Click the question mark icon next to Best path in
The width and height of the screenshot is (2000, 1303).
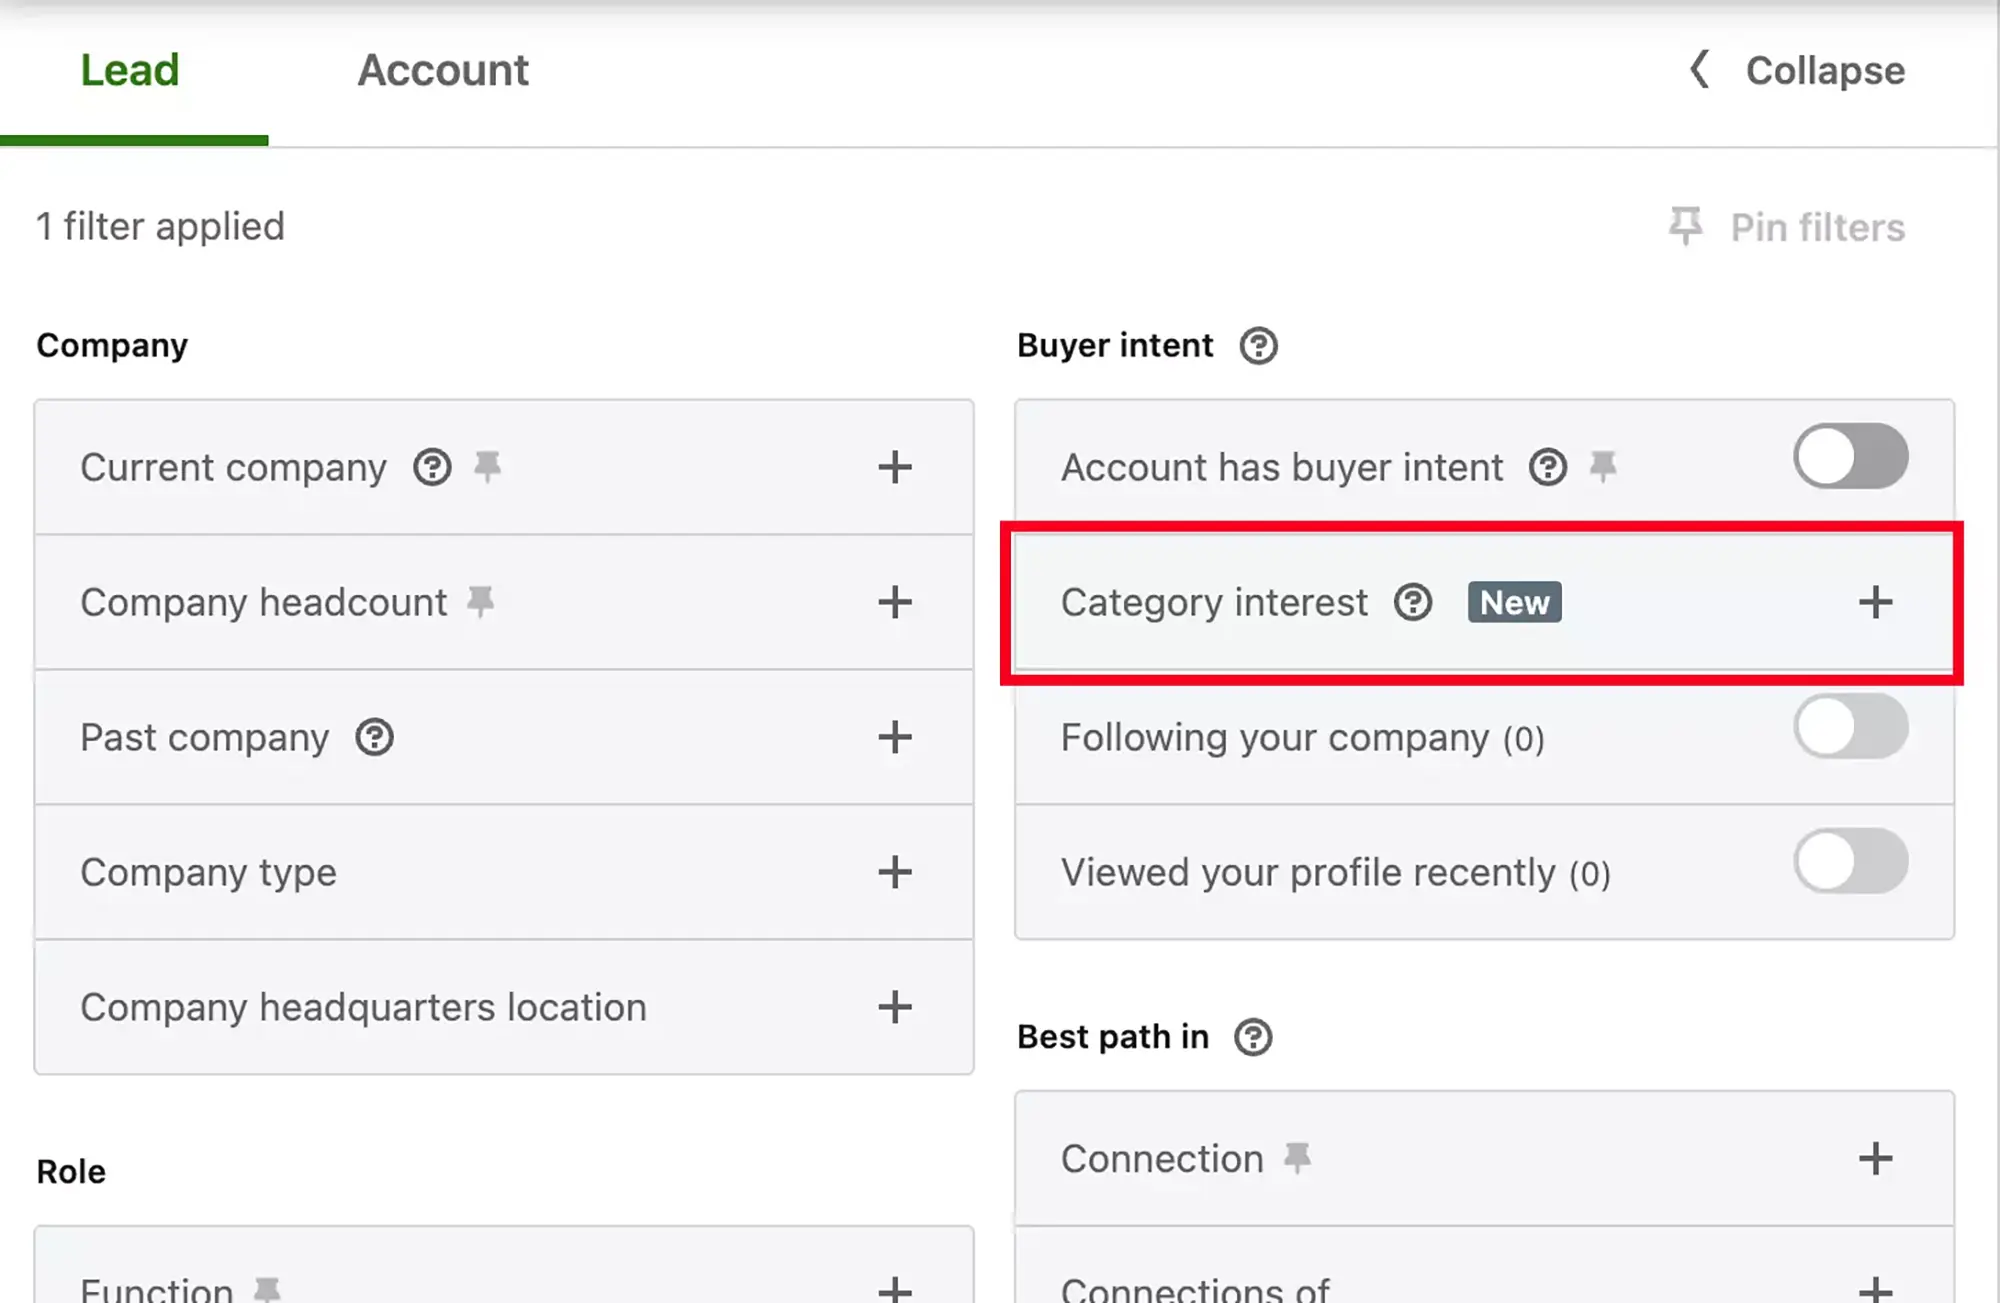(x=1252, y=1036)
